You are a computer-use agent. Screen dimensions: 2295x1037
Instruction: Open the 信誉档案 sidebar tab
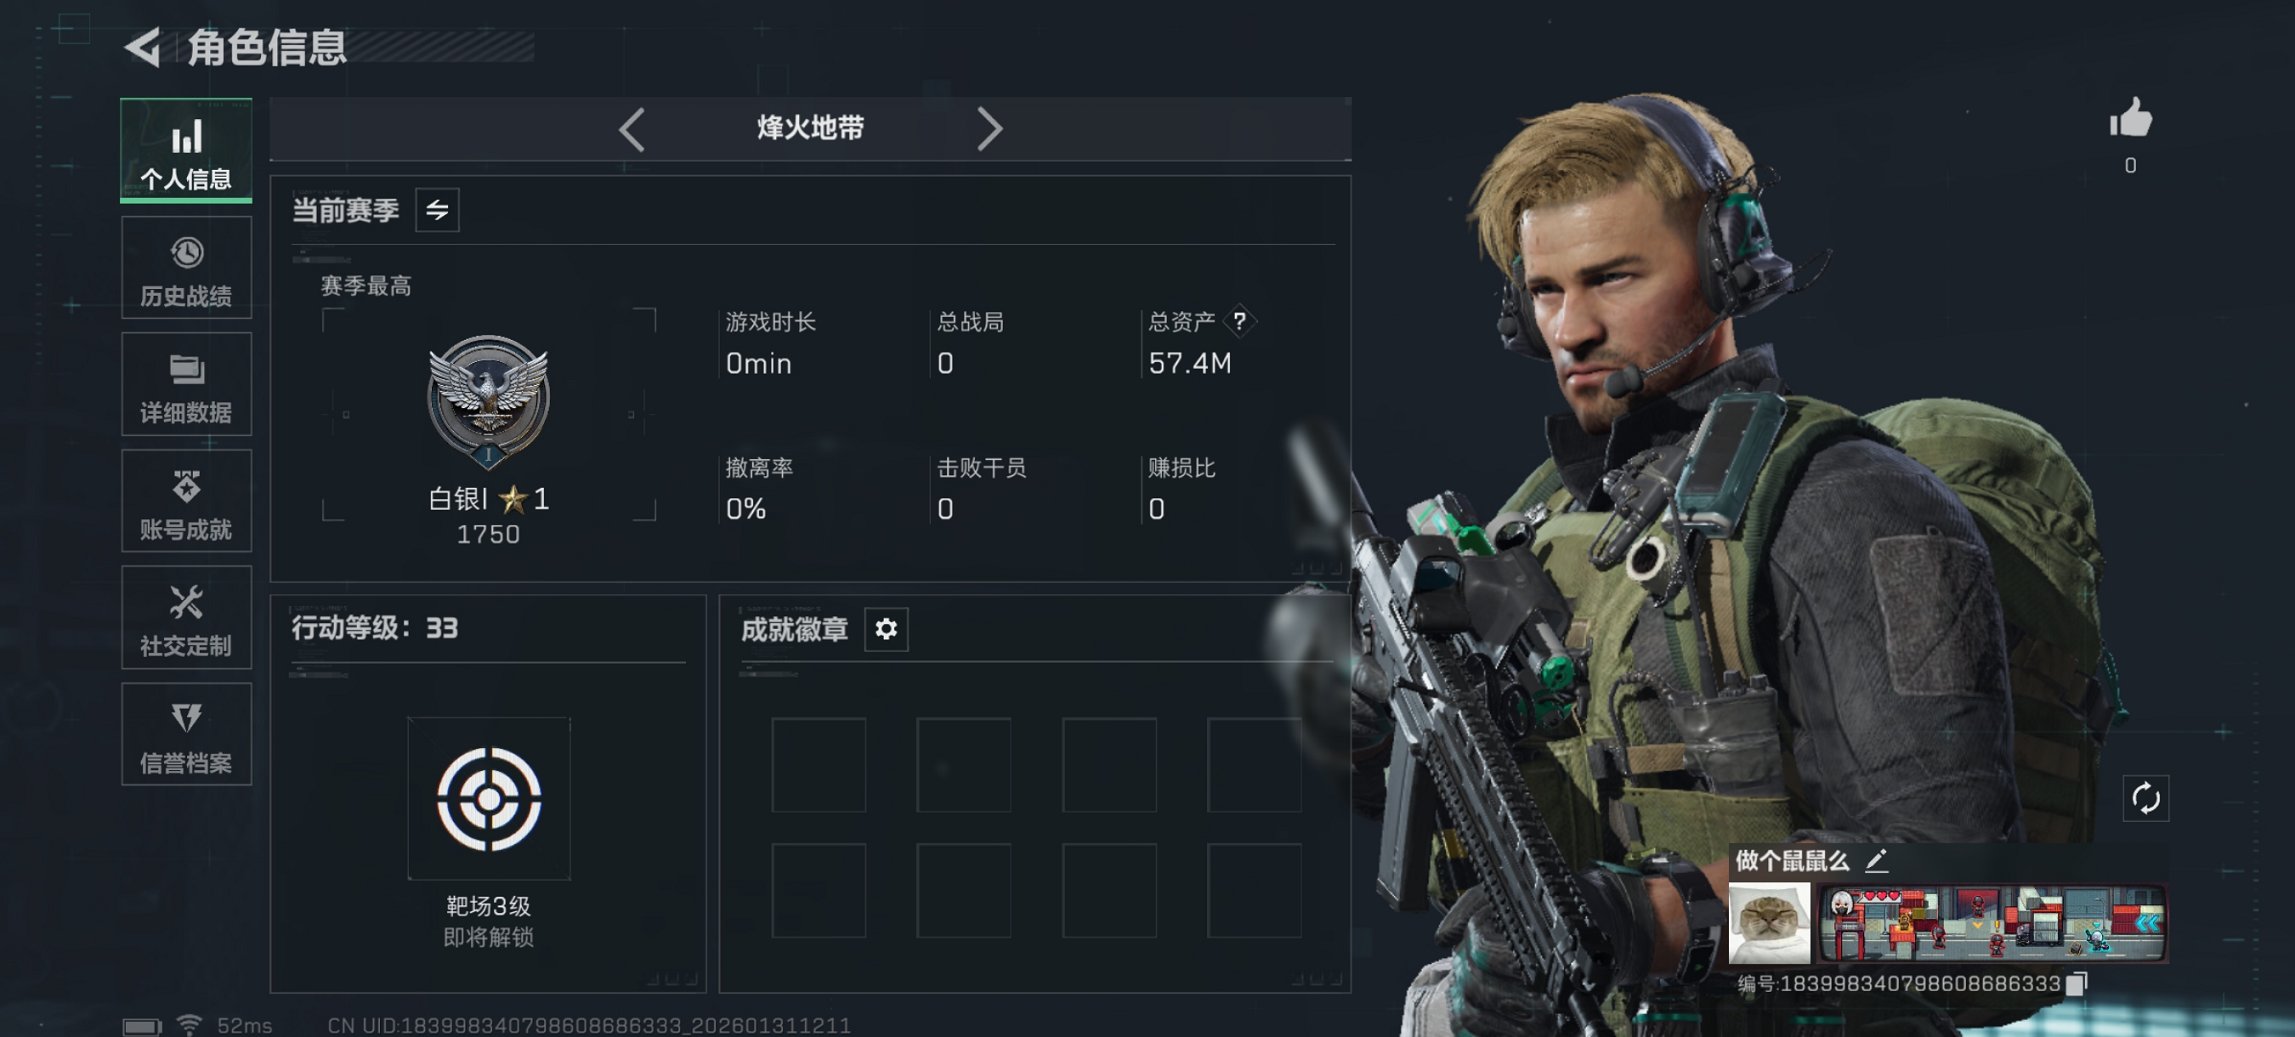pos(186,734)
